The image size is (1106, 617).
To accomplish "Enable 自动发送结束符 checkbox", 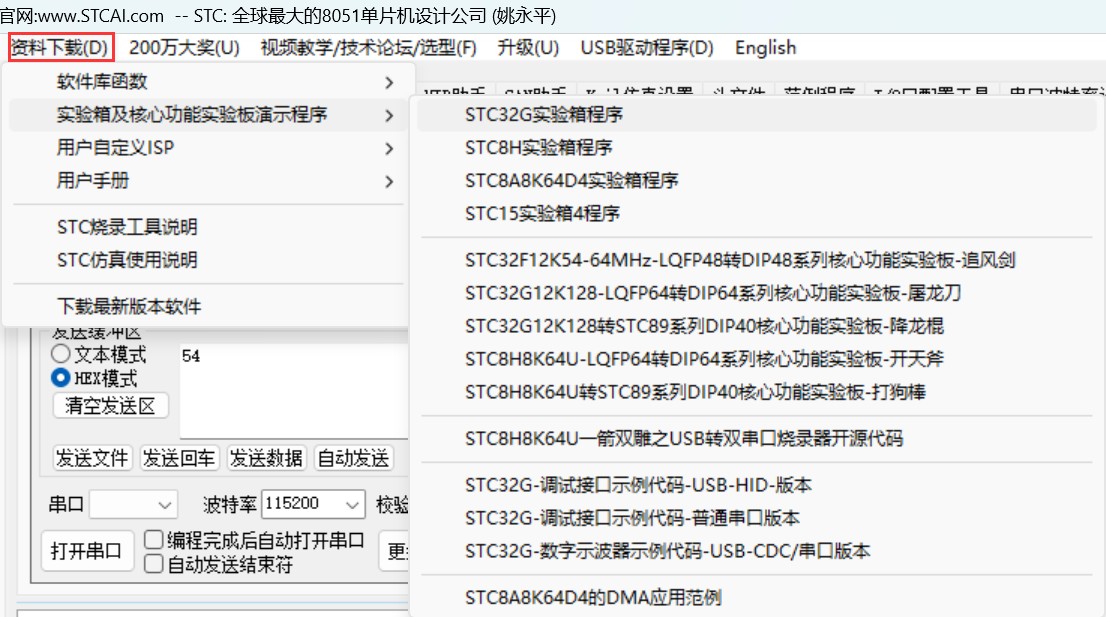I will click(x=154, y=564).
